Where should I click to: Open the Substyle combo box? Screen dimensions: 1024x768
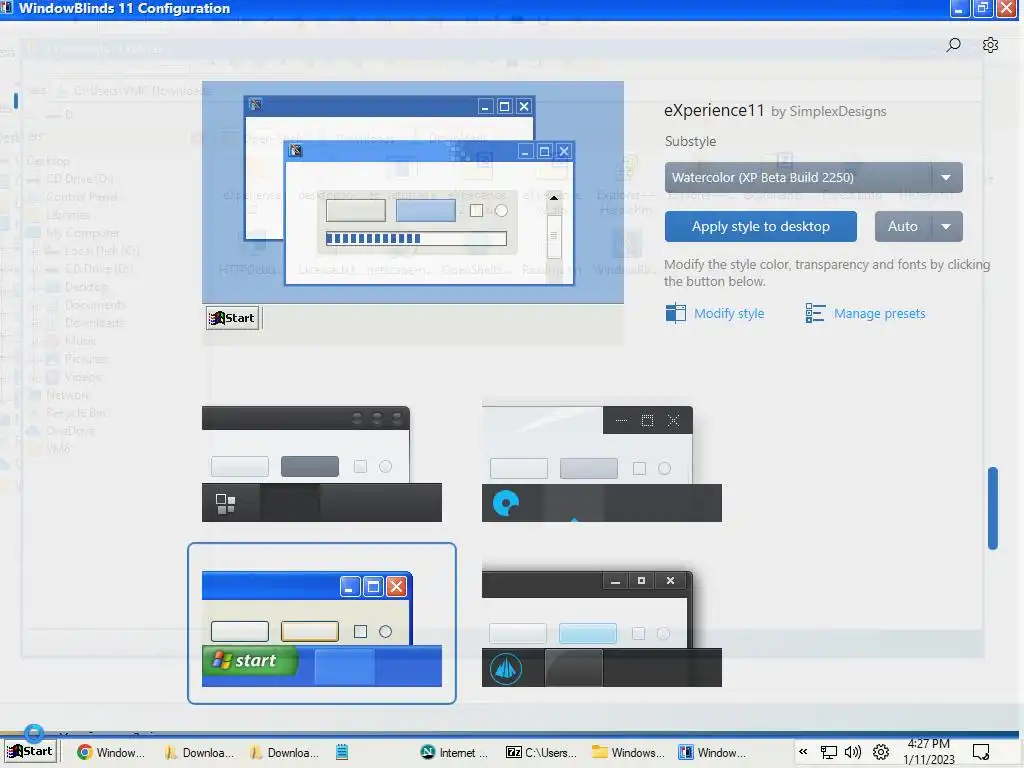(813, 178)
